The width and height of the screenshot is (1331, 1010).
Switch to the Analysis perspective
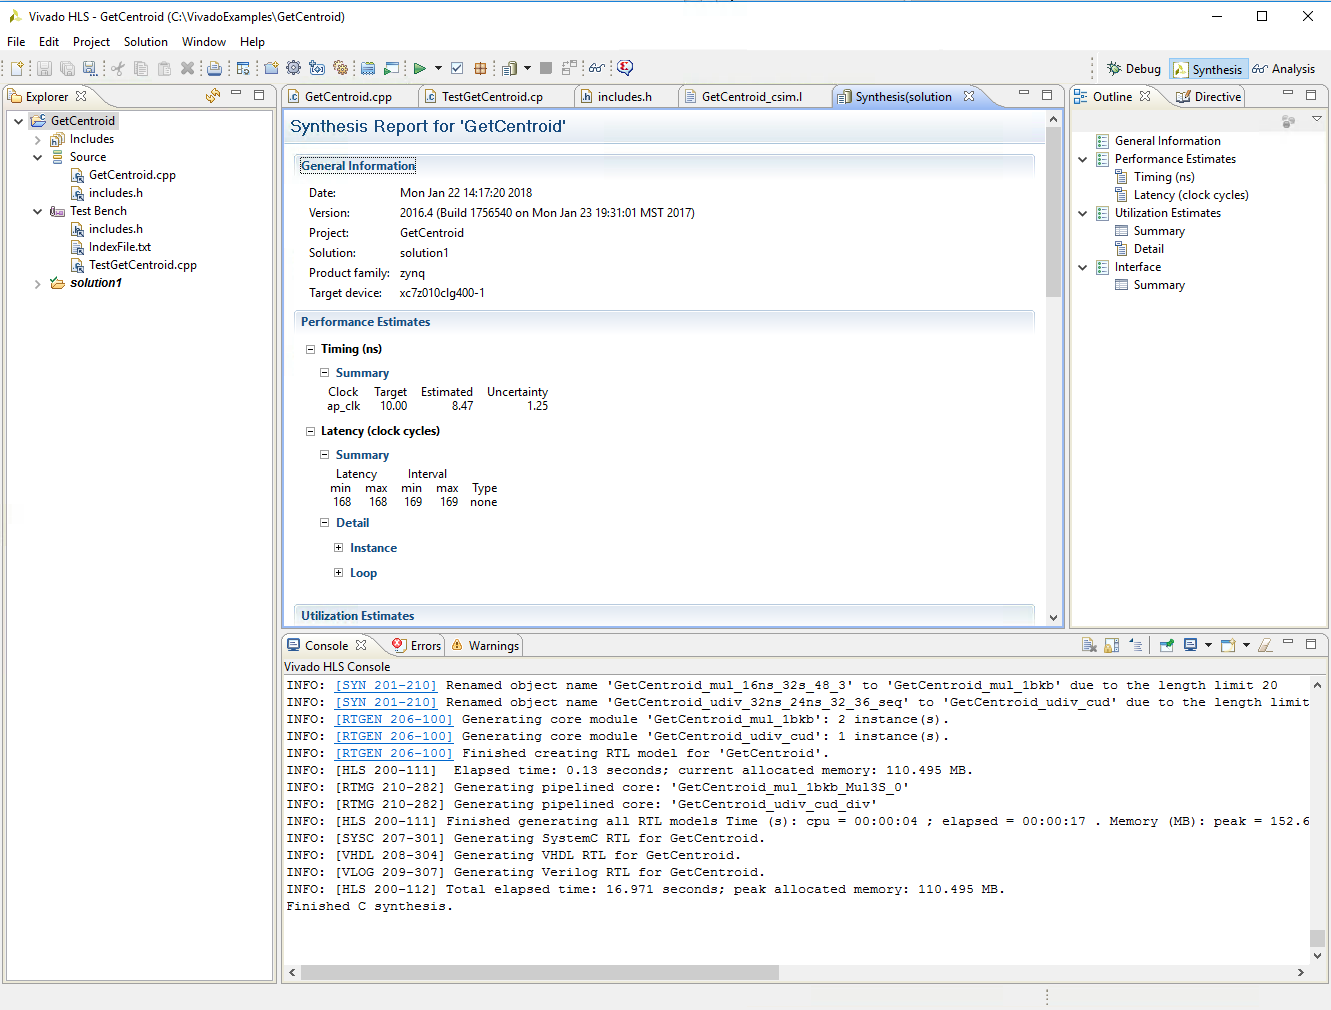1284,69
